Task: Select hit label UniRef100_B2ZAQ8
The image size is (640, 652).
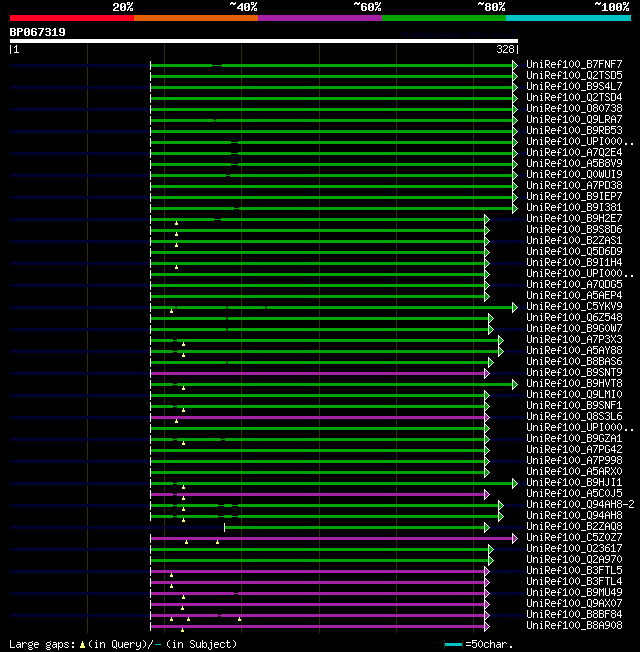Action: (x=574, y=527)
